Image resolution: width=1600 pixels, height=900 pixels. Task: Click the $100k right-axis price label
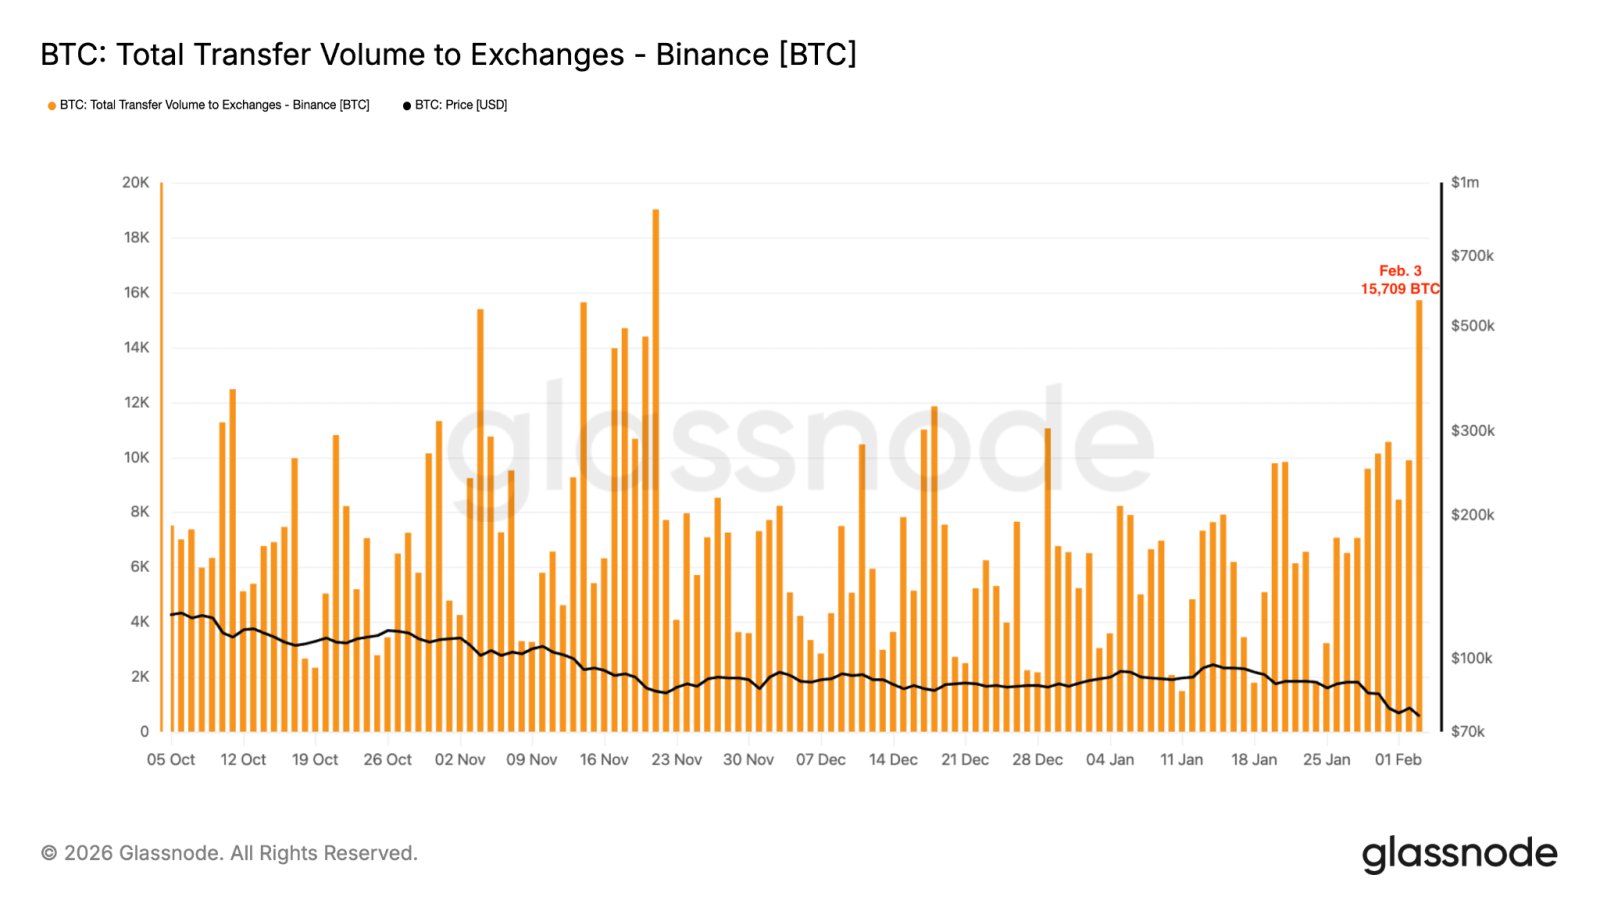click(x=1472, y=658)
